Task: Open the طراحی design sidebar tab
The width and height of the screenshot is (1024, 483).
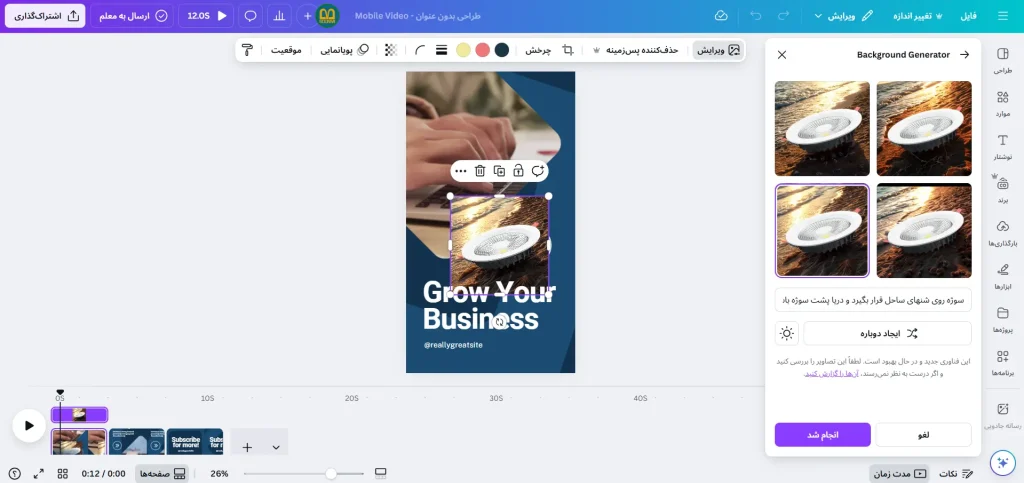Action: coord(1002,61)
